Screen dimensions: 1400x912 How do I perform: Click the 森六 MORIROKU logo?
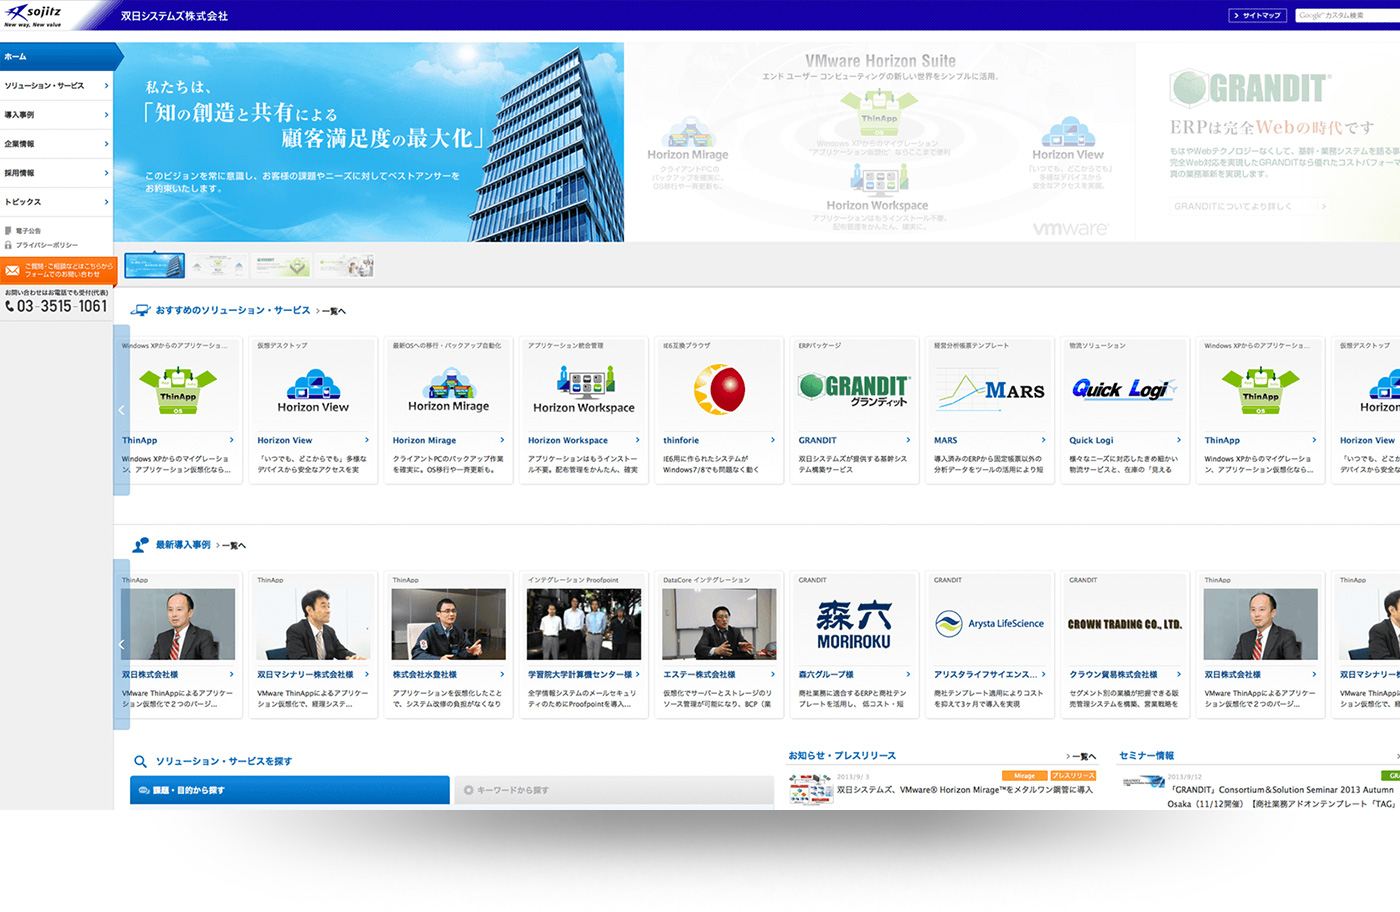pyautogui.click(x=854, y=625)
